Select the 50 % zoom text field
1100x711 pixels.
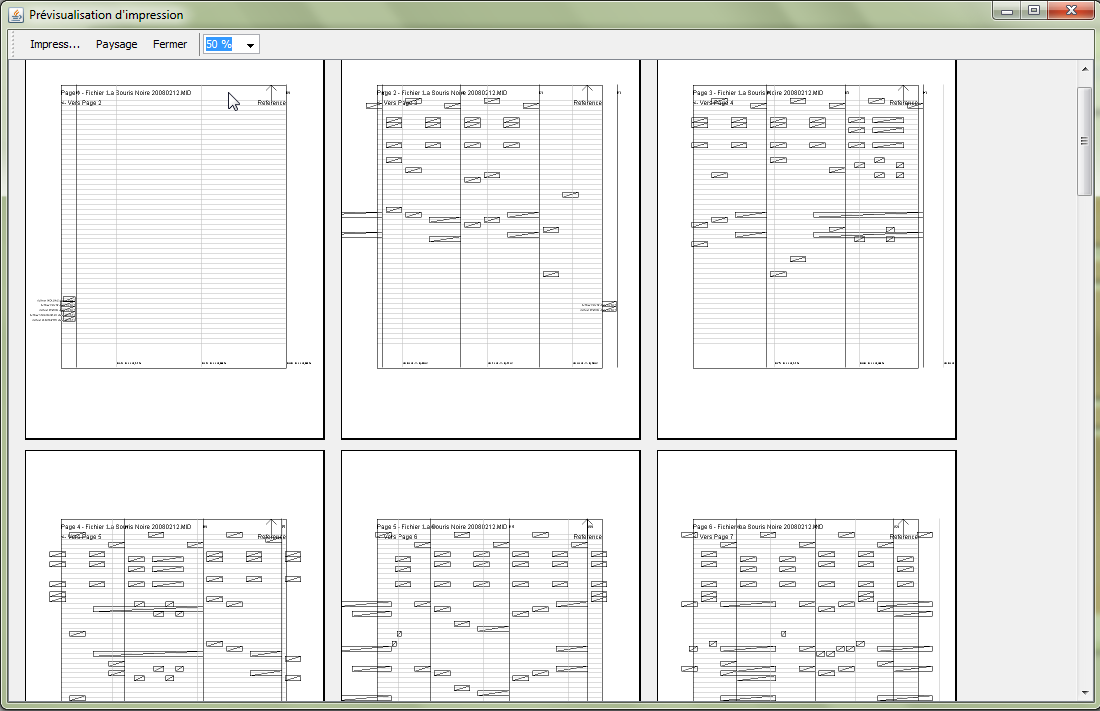pos(222,44)
